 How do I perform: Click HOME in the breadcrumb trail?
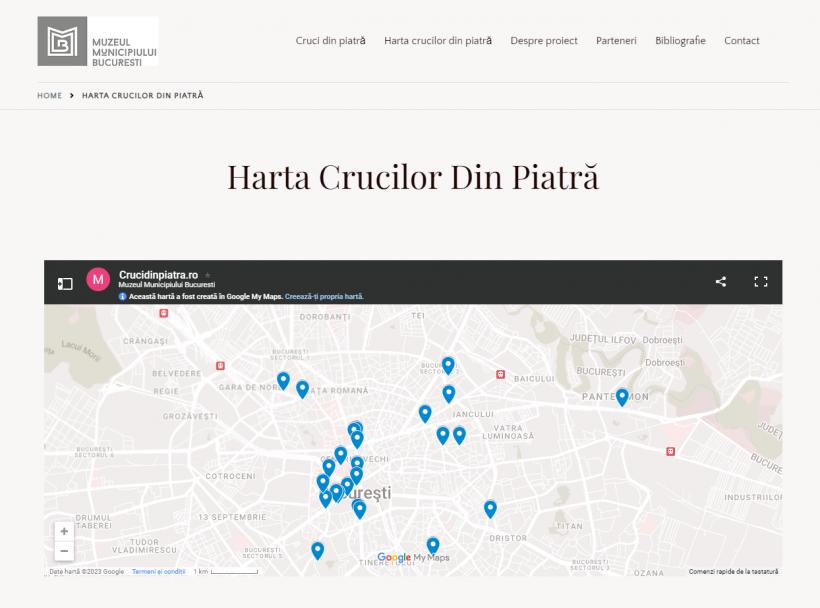point(49,95)
